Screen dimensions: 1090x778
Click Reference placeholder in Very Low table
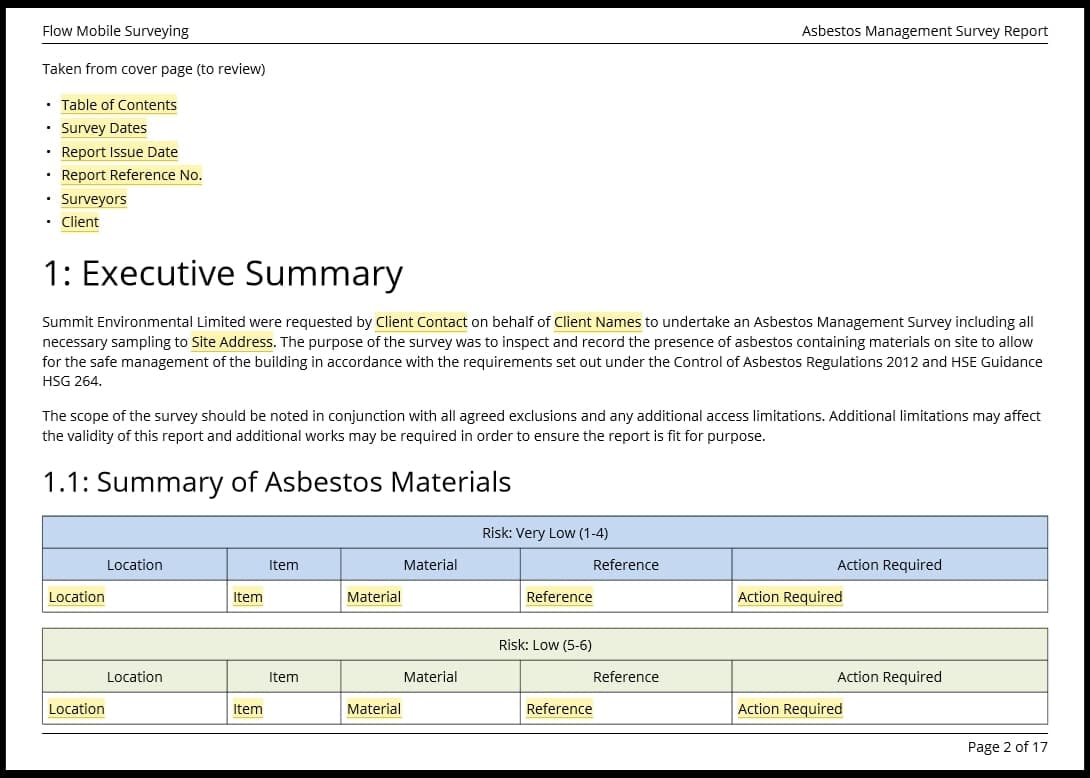point(560,597)
